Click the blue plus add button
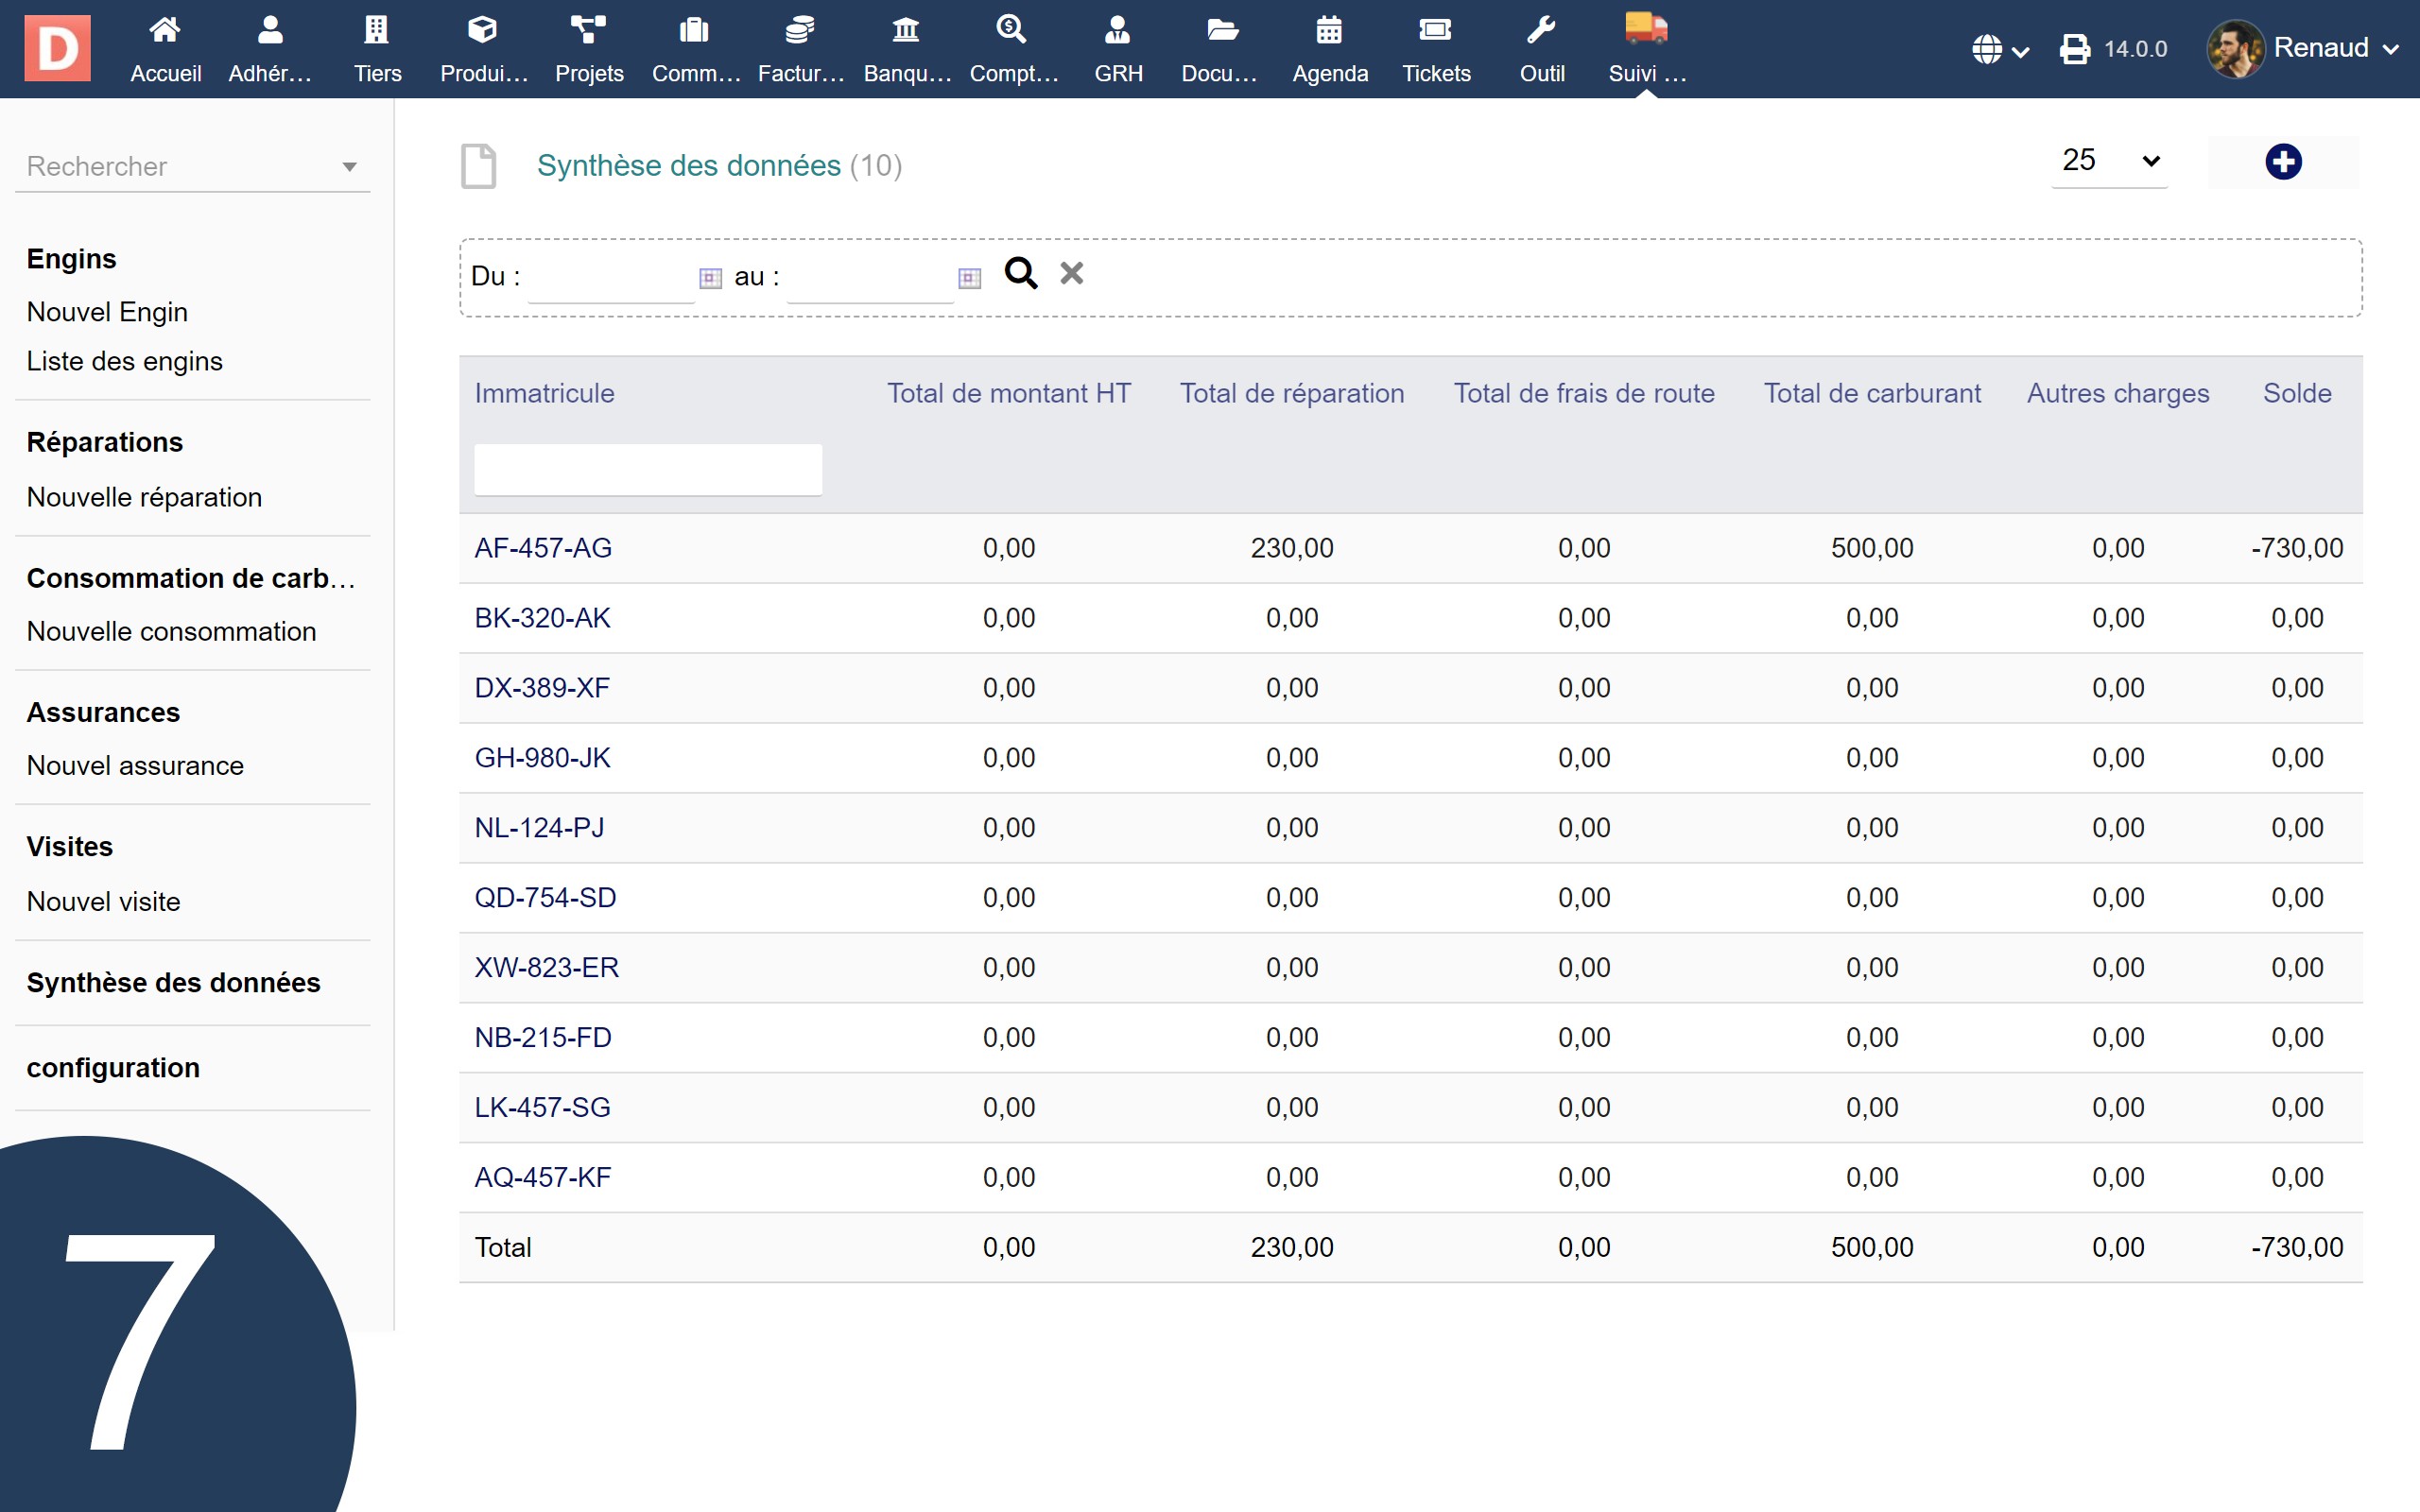Viewport: 2420px width, 1512px height. coord(2282,162)
